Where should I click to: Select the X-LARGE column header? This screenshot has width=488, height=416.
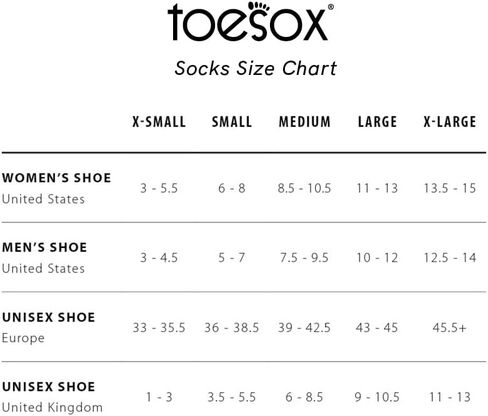pyautogui.click(x=450, y=122)
